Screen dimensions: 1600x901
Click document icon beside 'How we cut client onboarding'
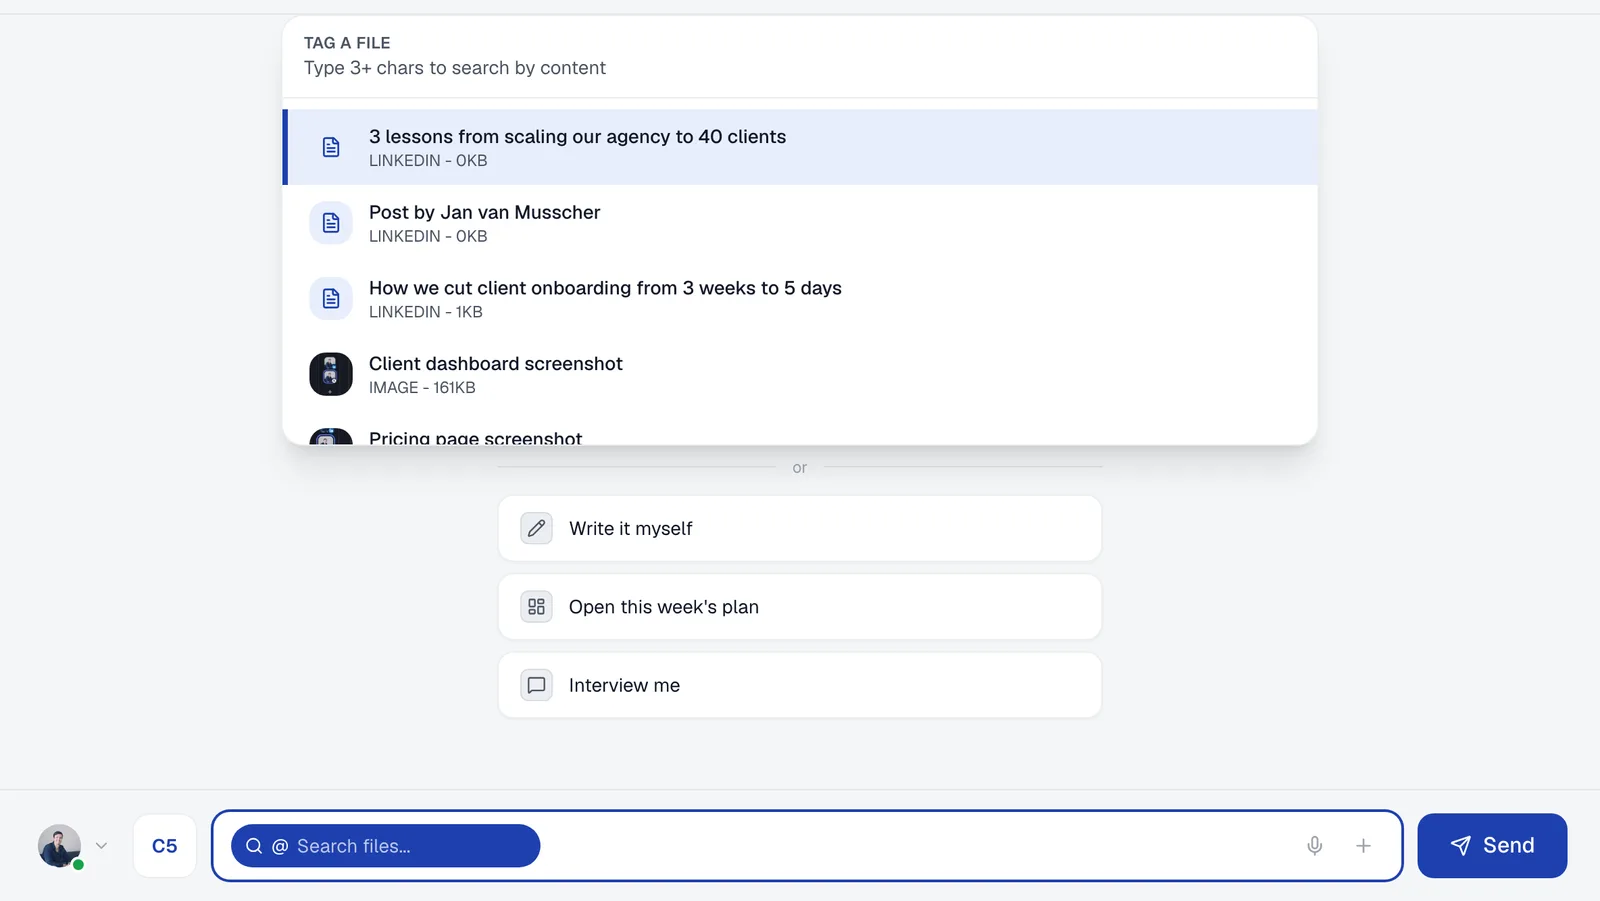331,299
